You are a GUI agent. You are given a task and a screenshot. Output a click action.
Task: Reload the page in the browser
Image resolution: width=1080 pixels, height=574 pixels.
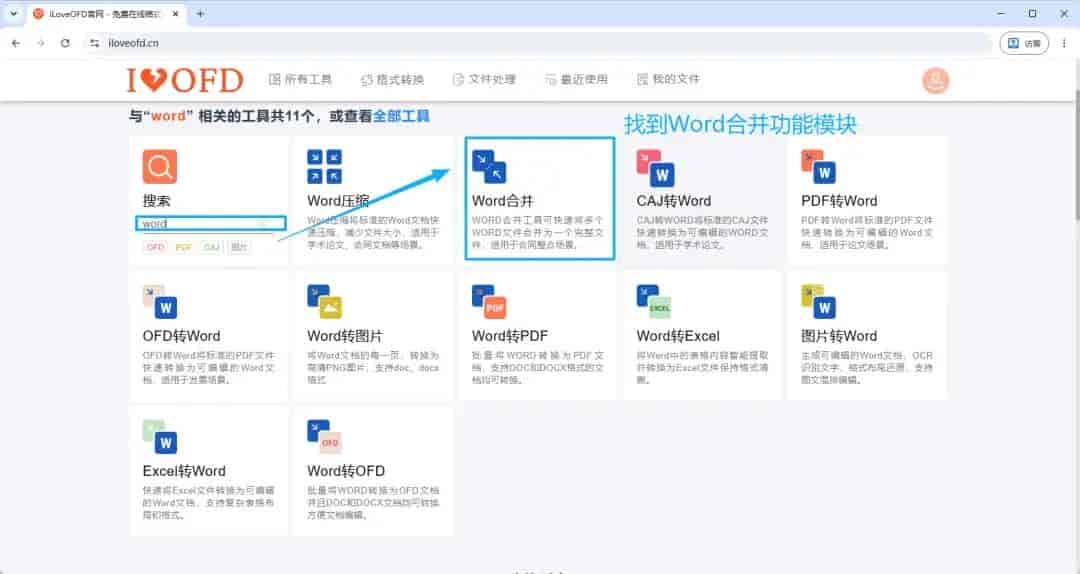(x=65, y=43)
